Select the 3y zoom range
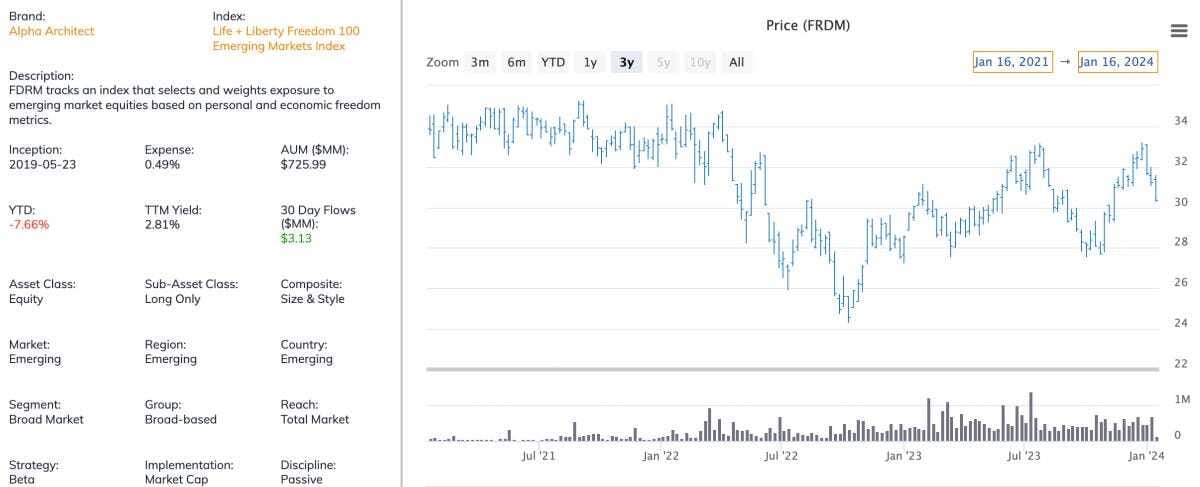 (627, 62)
